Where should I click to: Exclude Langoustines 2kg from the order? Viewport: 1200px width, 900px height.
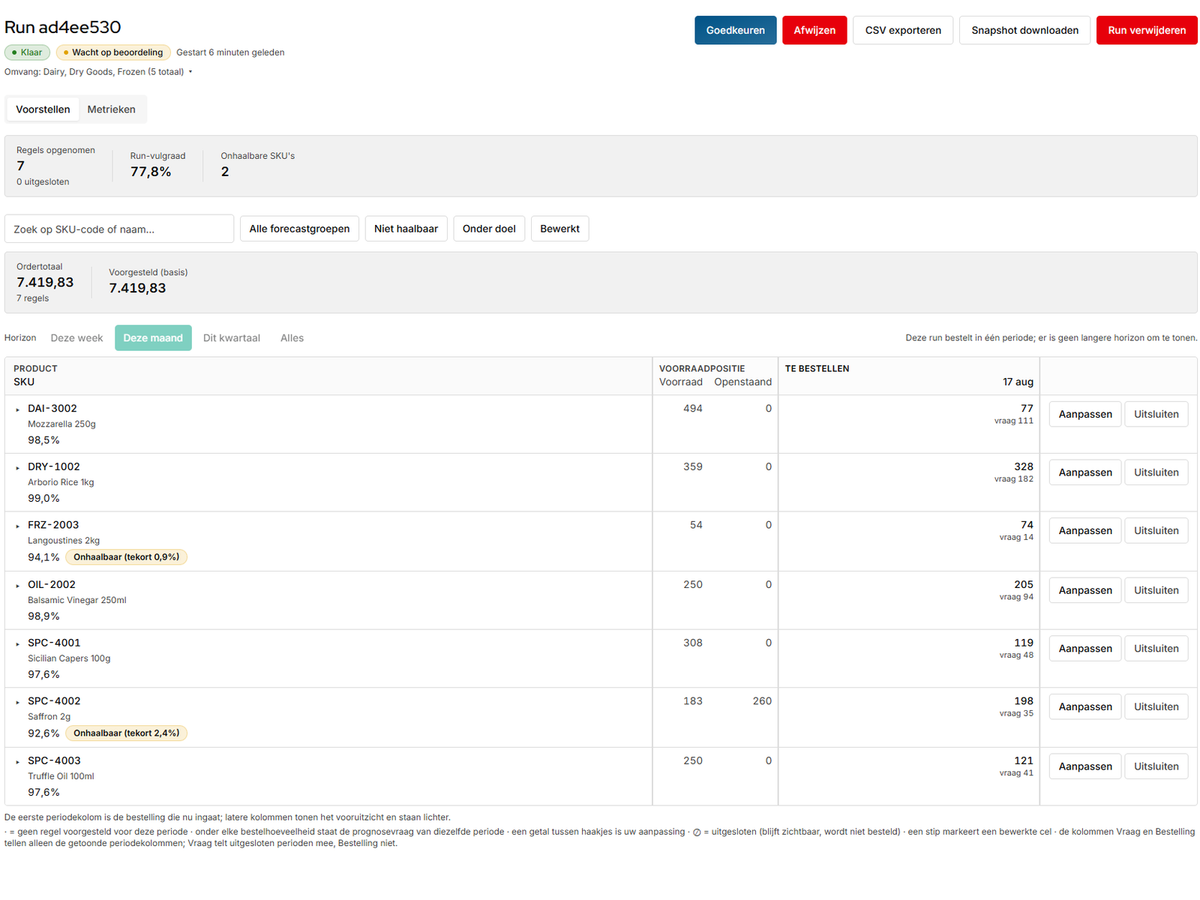pos(1156,531)
